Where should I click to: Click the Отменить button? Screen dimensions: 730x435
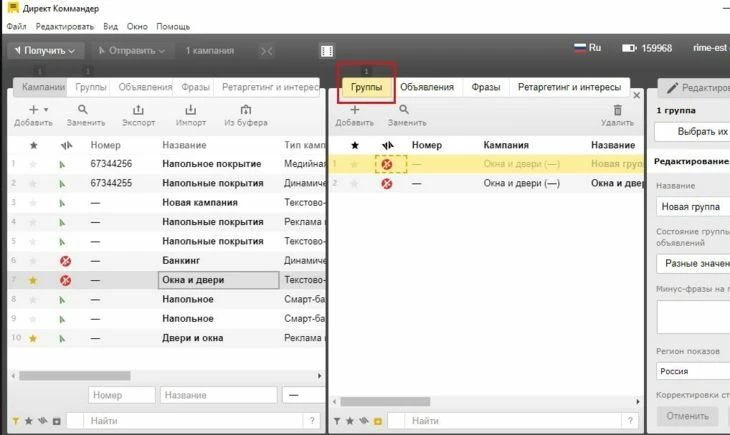(687, 416)
